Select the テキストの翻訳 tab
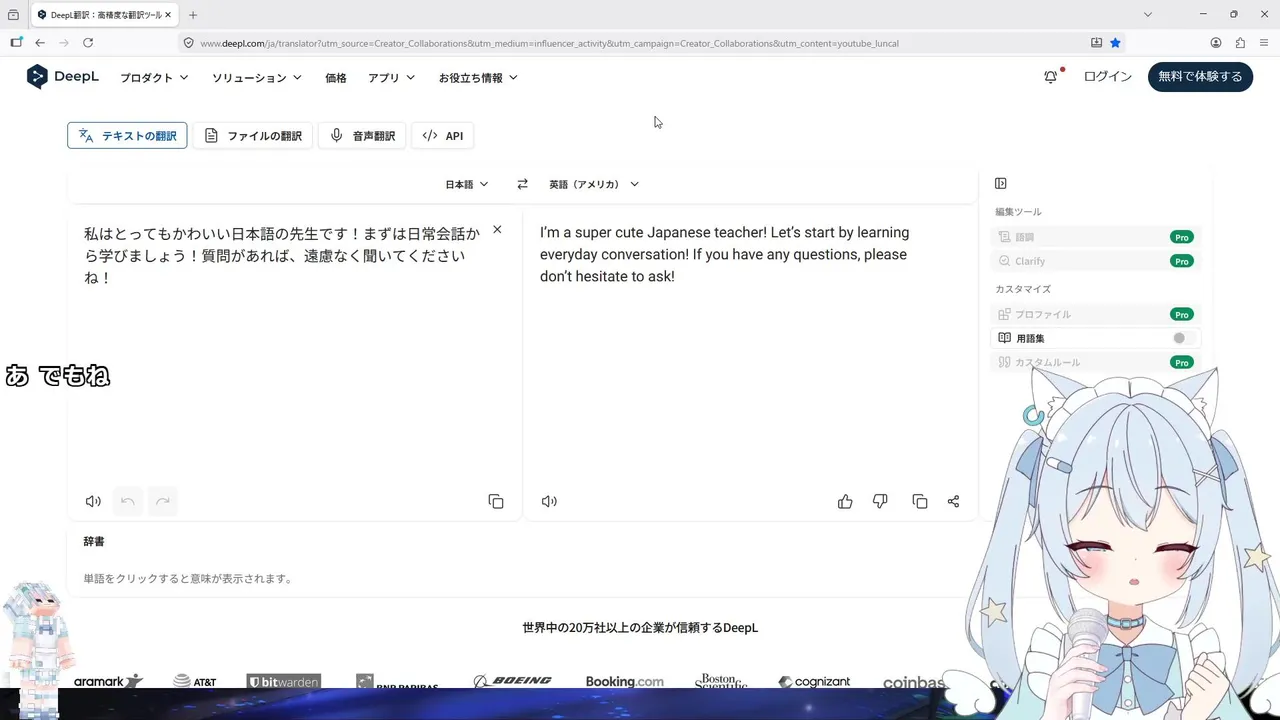 (127, 136)
